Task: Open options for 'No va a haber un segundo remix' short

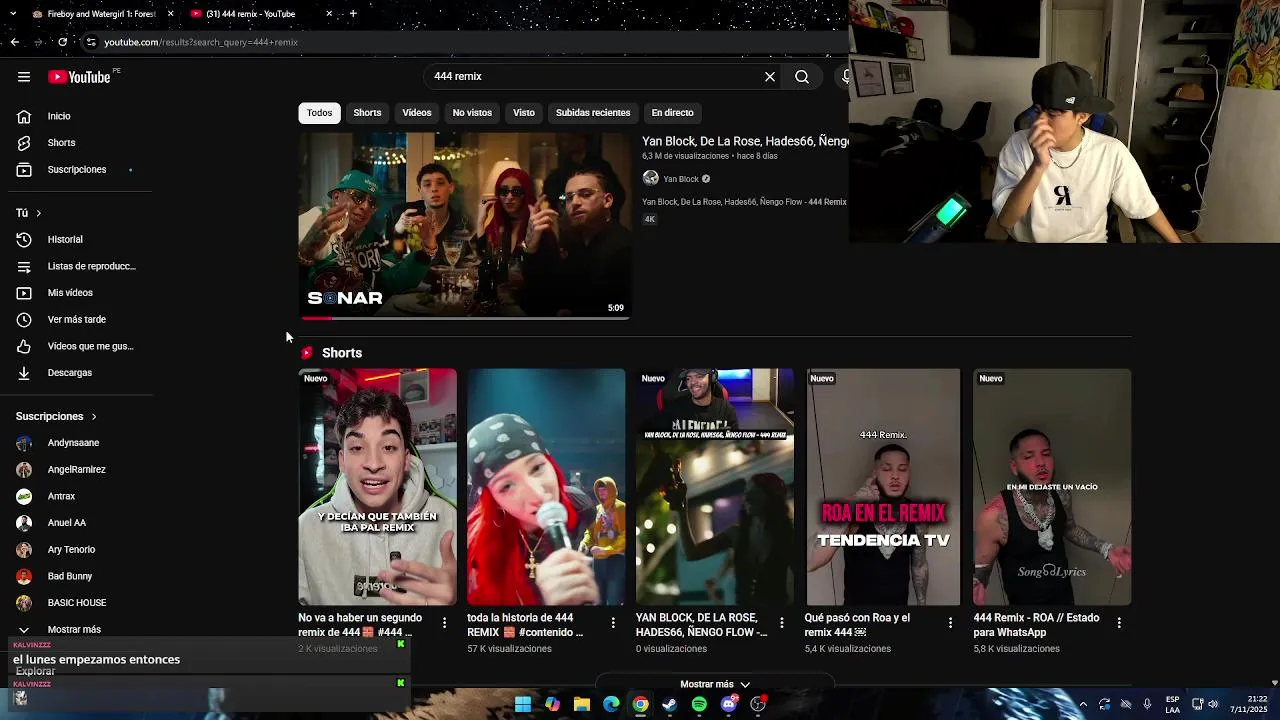Action: [444, 622]
